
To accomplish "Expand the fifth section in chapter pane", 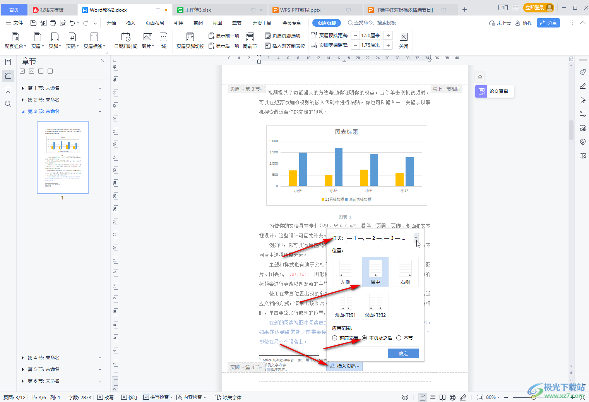I will (x=23, y=369).
